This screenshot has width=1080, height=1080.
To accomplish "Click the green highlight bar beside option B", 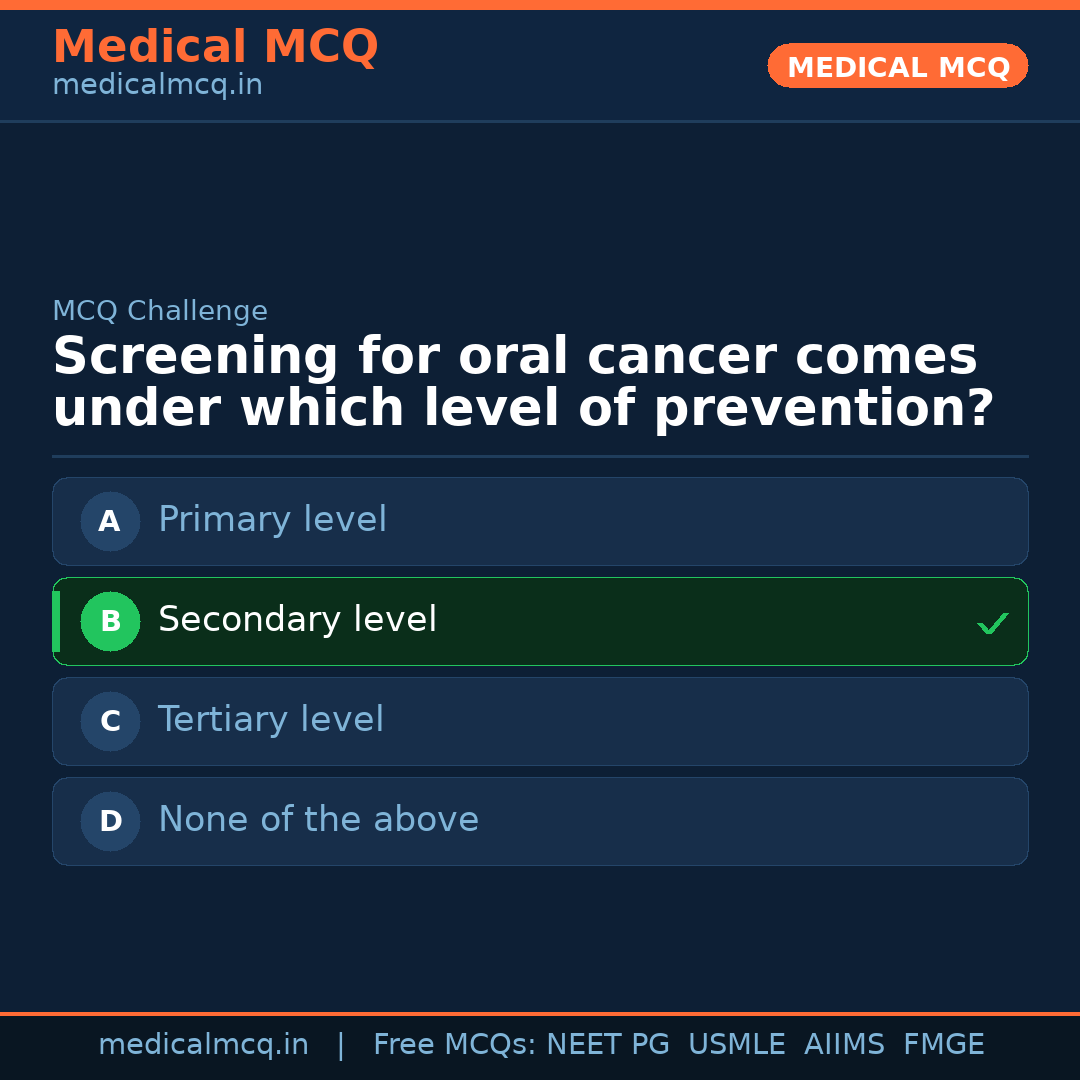I will click(x=55, y=621).
